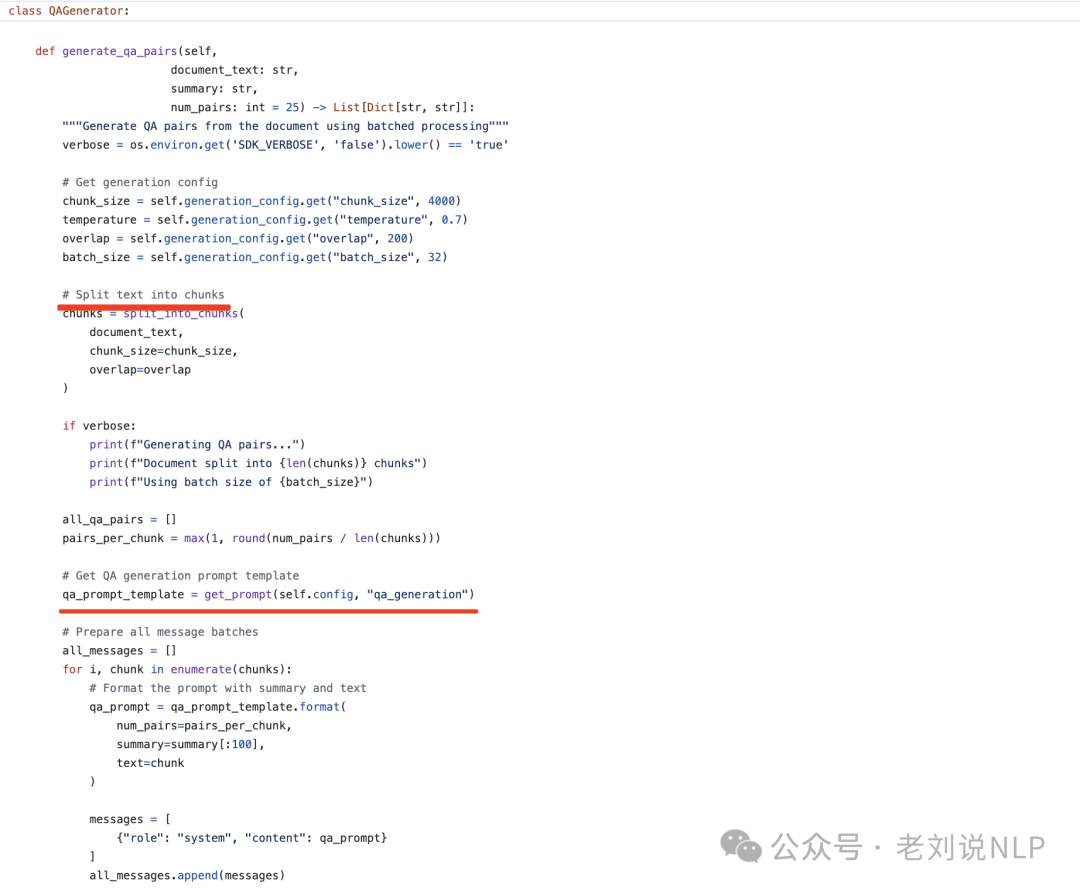Image resolution: width=1080 pixels, height=891 pixels.
Task: Click the comment '# Split text into chunks'
Action: pos(143,295)
